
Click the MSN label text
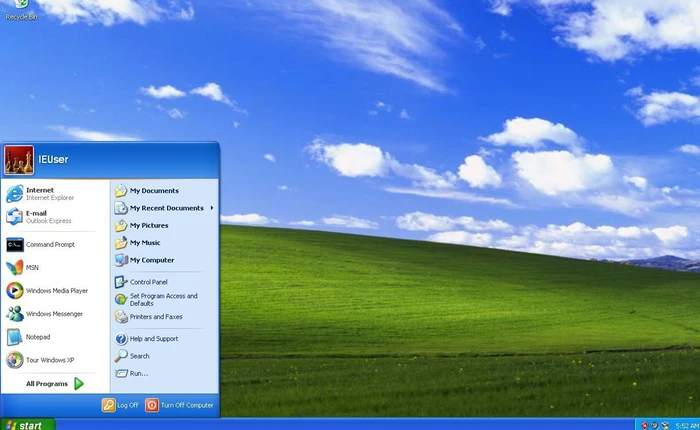(32, 267)
